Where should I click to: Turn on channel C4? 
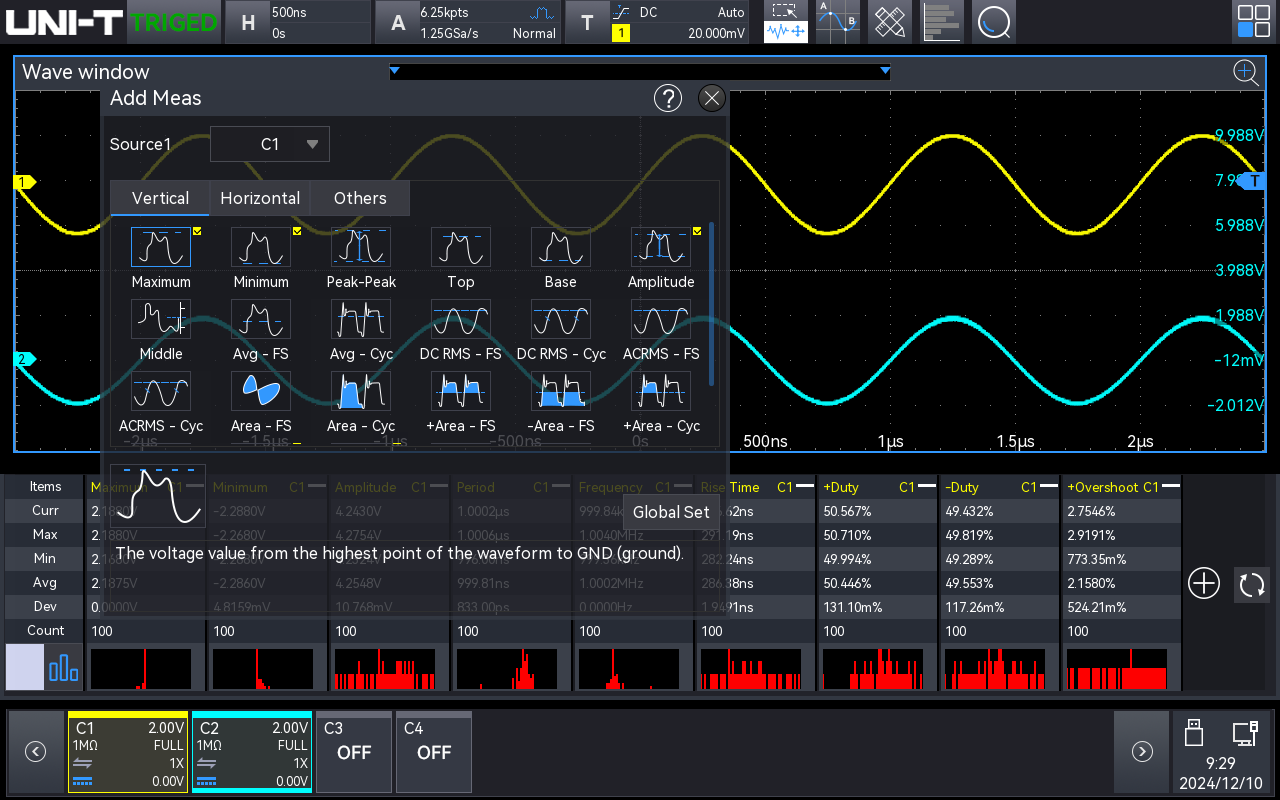coord(434,752)
